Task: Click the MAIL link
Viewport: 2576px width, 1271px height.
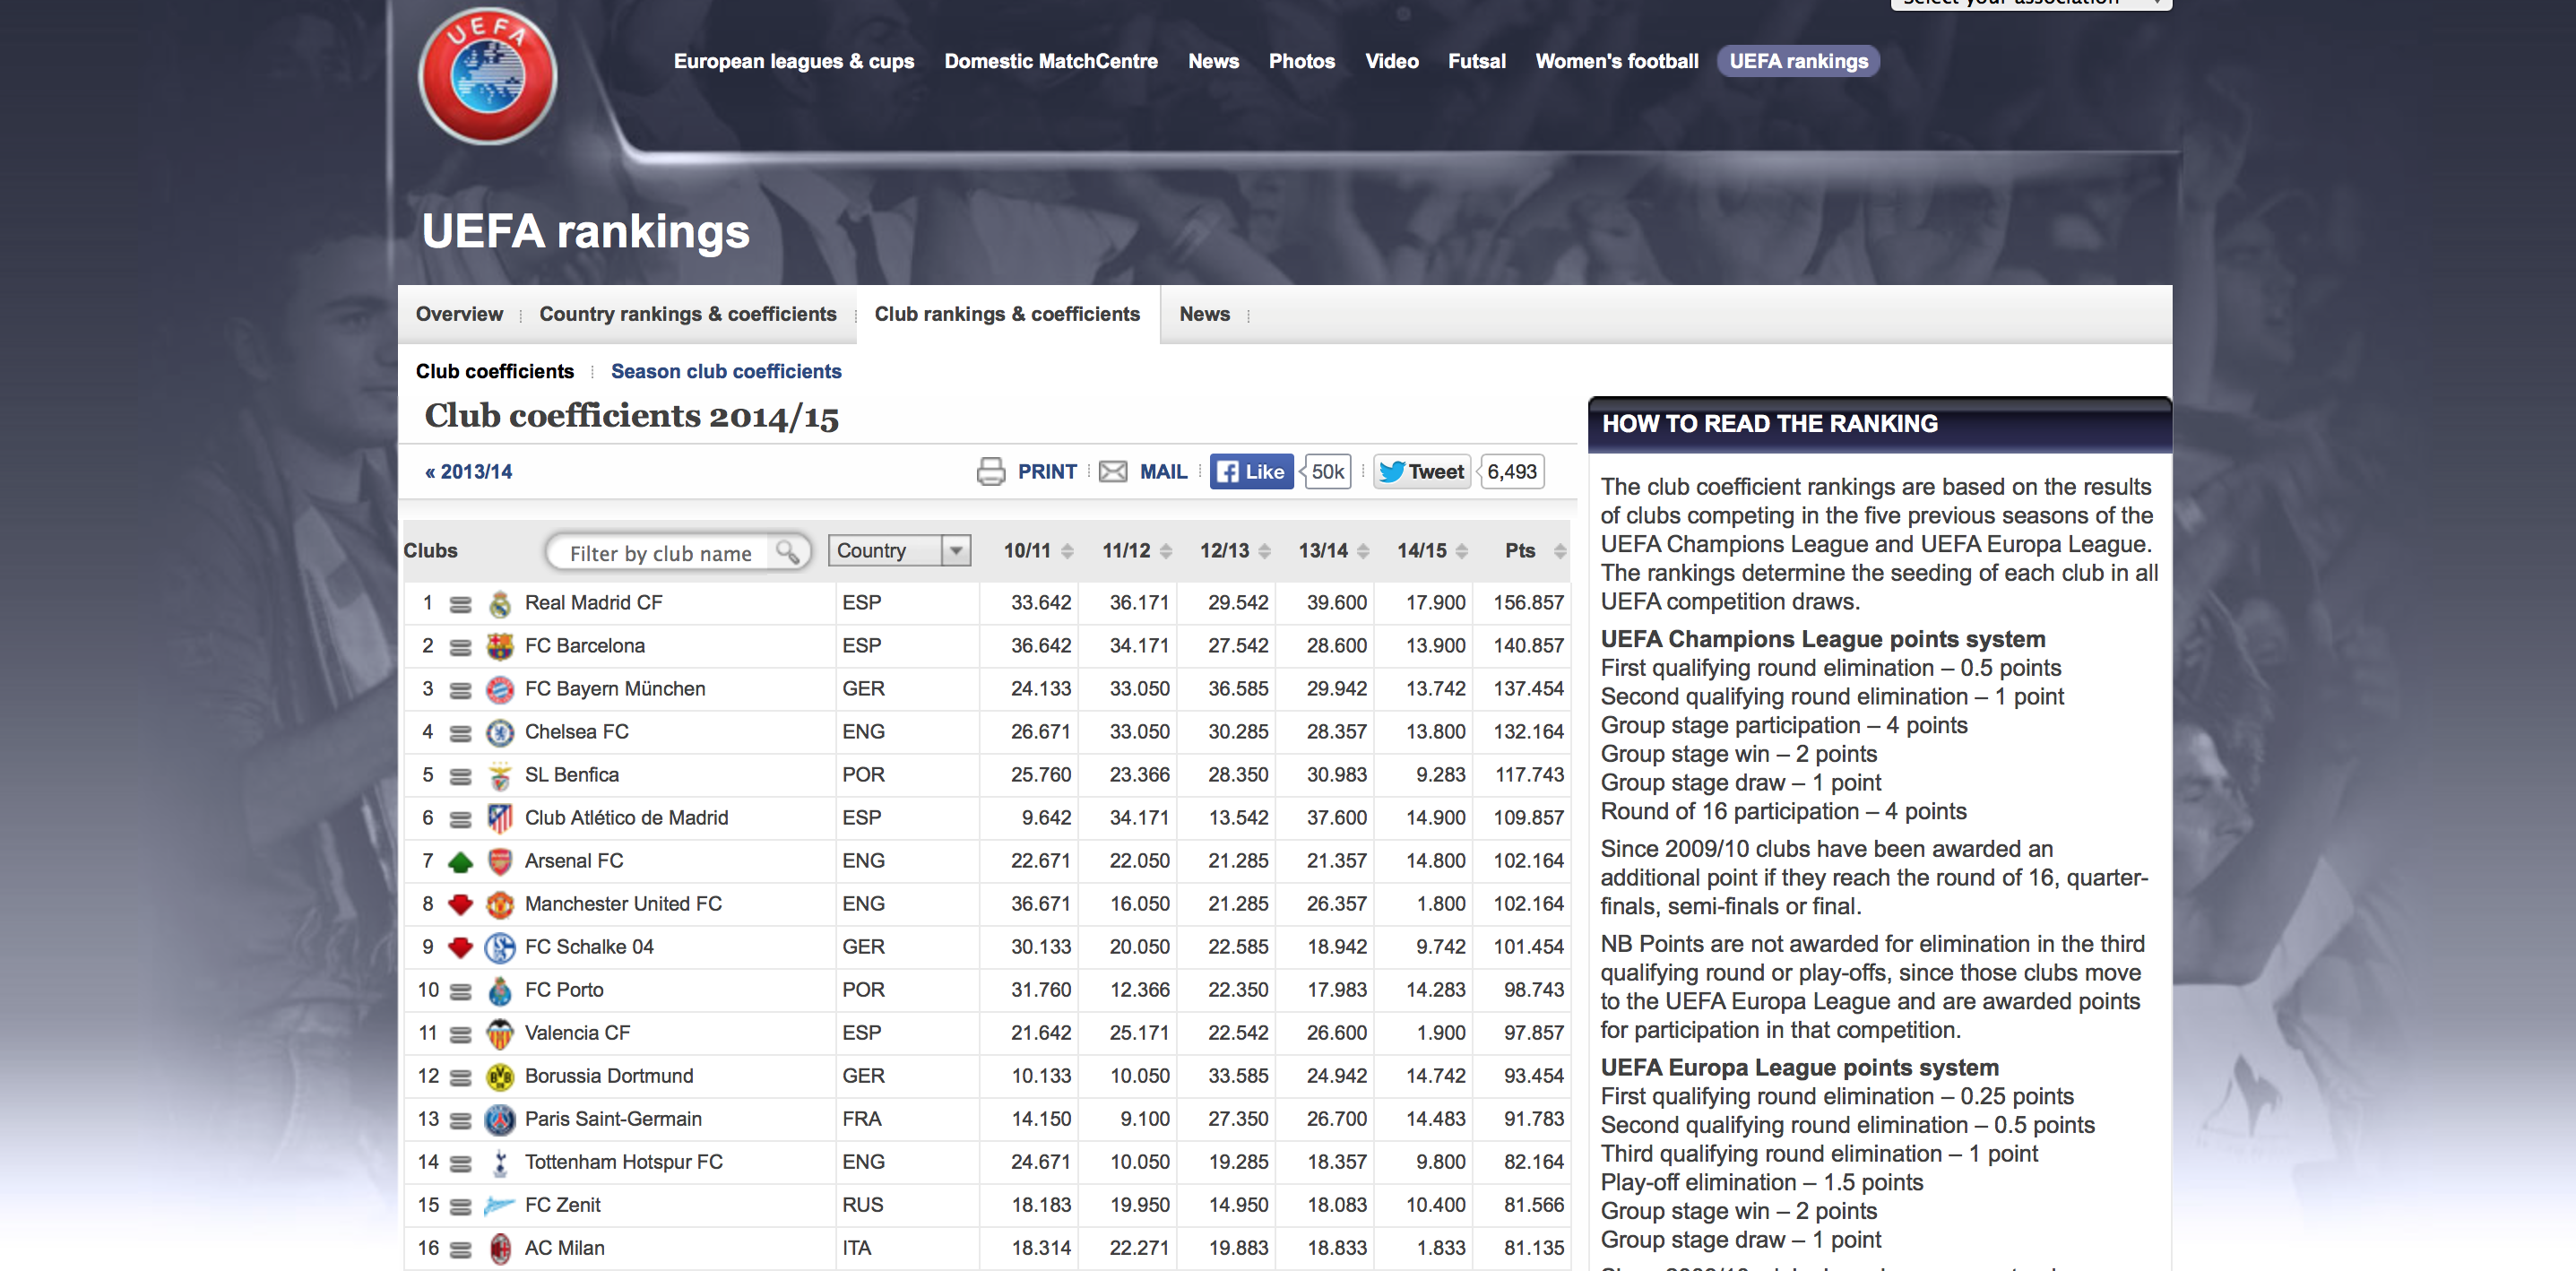Action: pyautogui.click(x=1163, y=472)
